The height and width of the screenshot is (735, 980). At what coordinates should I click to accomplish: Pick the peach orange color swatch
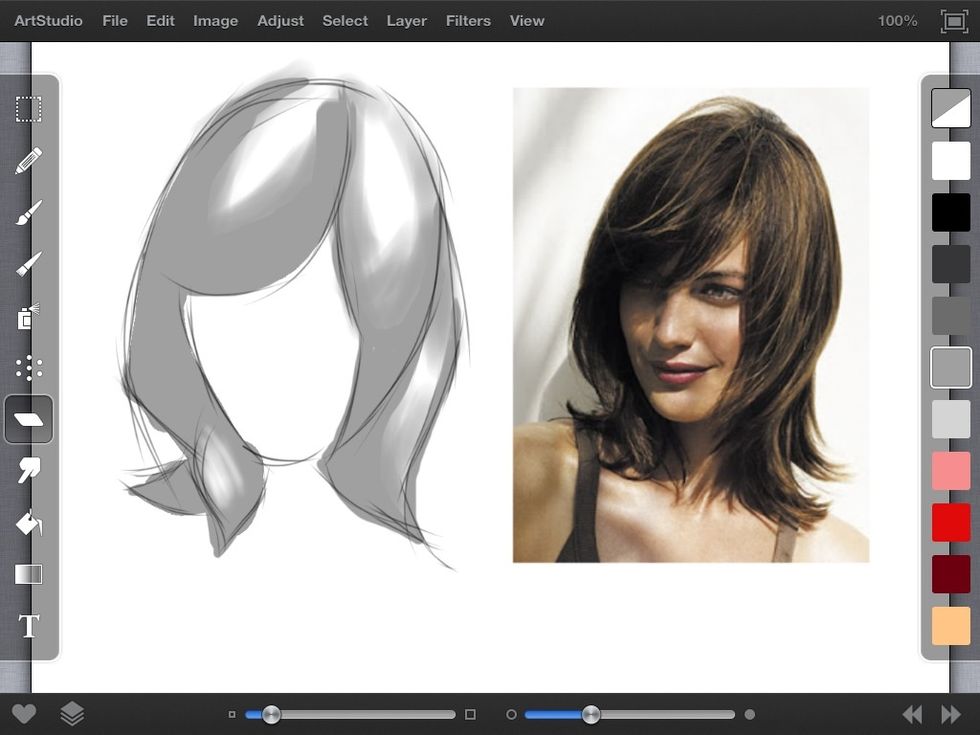(x=951, y=626)
